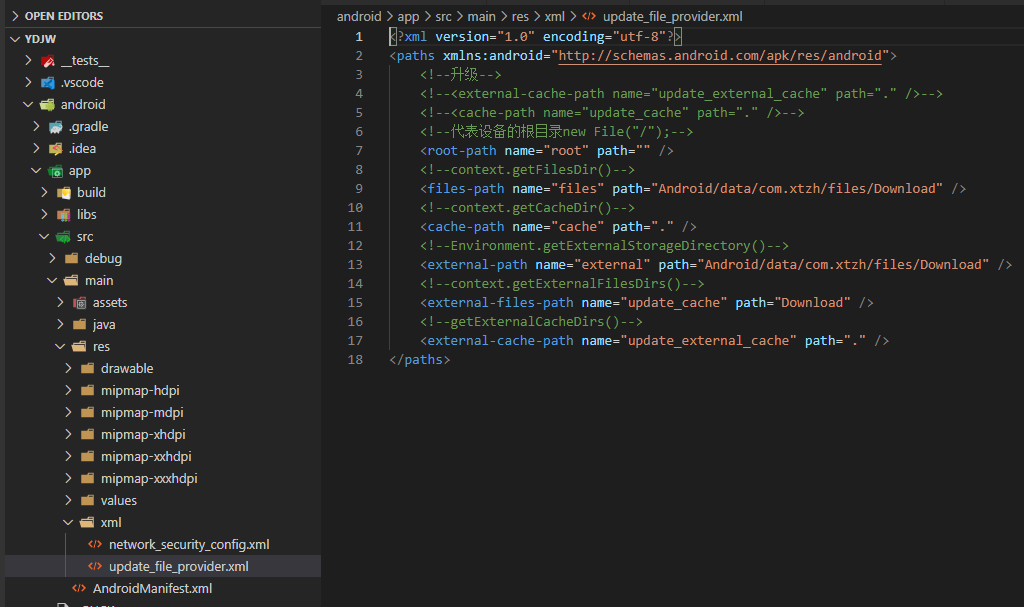Screen dimensions: 1024x607
Task: Click the .vscode folder icon
Action: tap(48, 83)
